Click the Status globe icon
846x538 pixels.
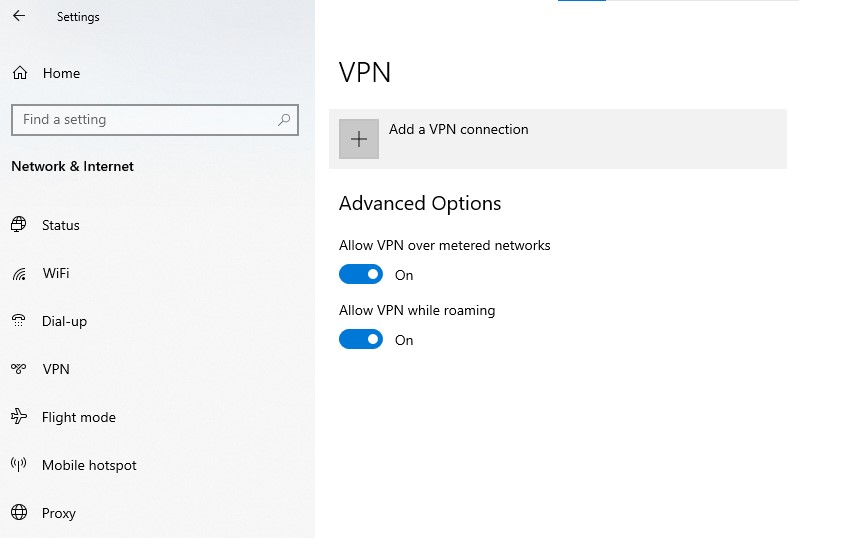point(19,224)
